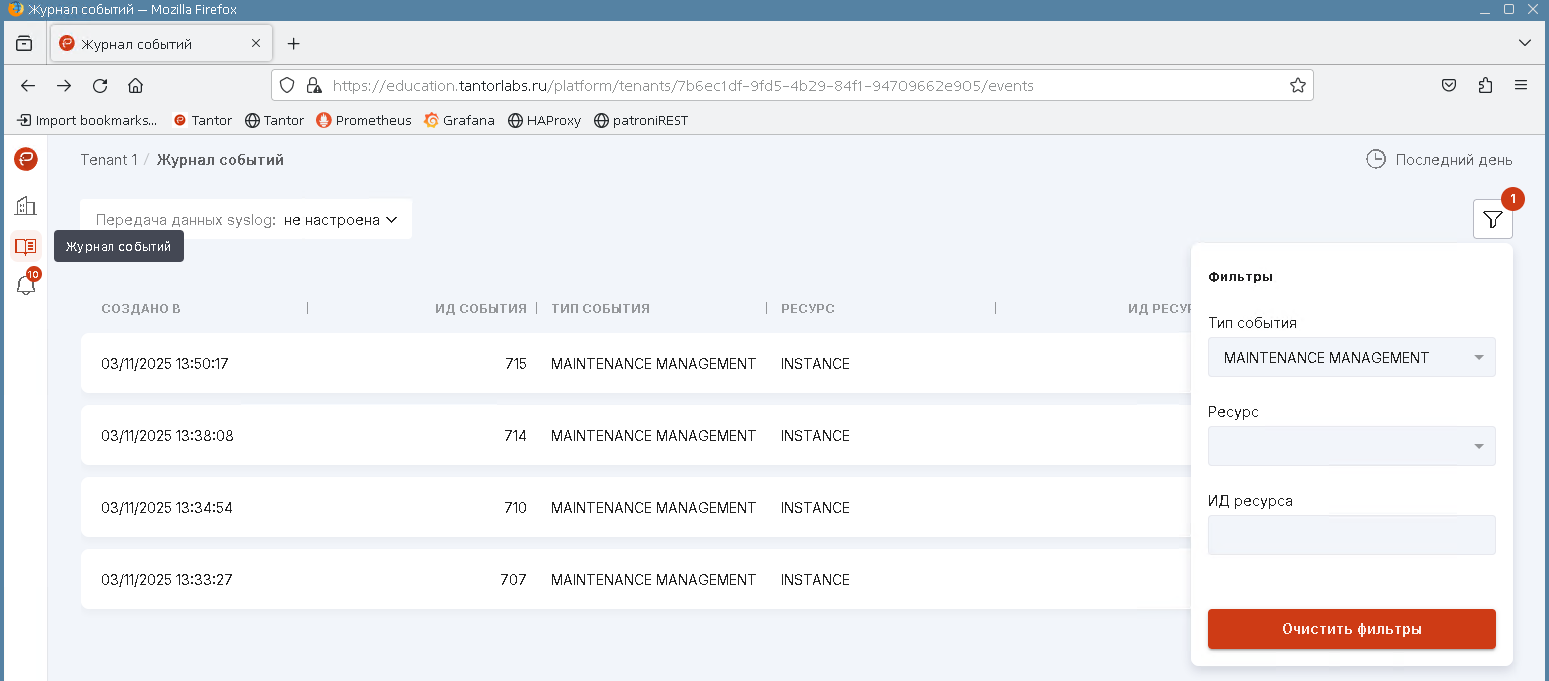Reload the current page
Viewport: 1549px width, 681px height.
[x=100, y=86]
